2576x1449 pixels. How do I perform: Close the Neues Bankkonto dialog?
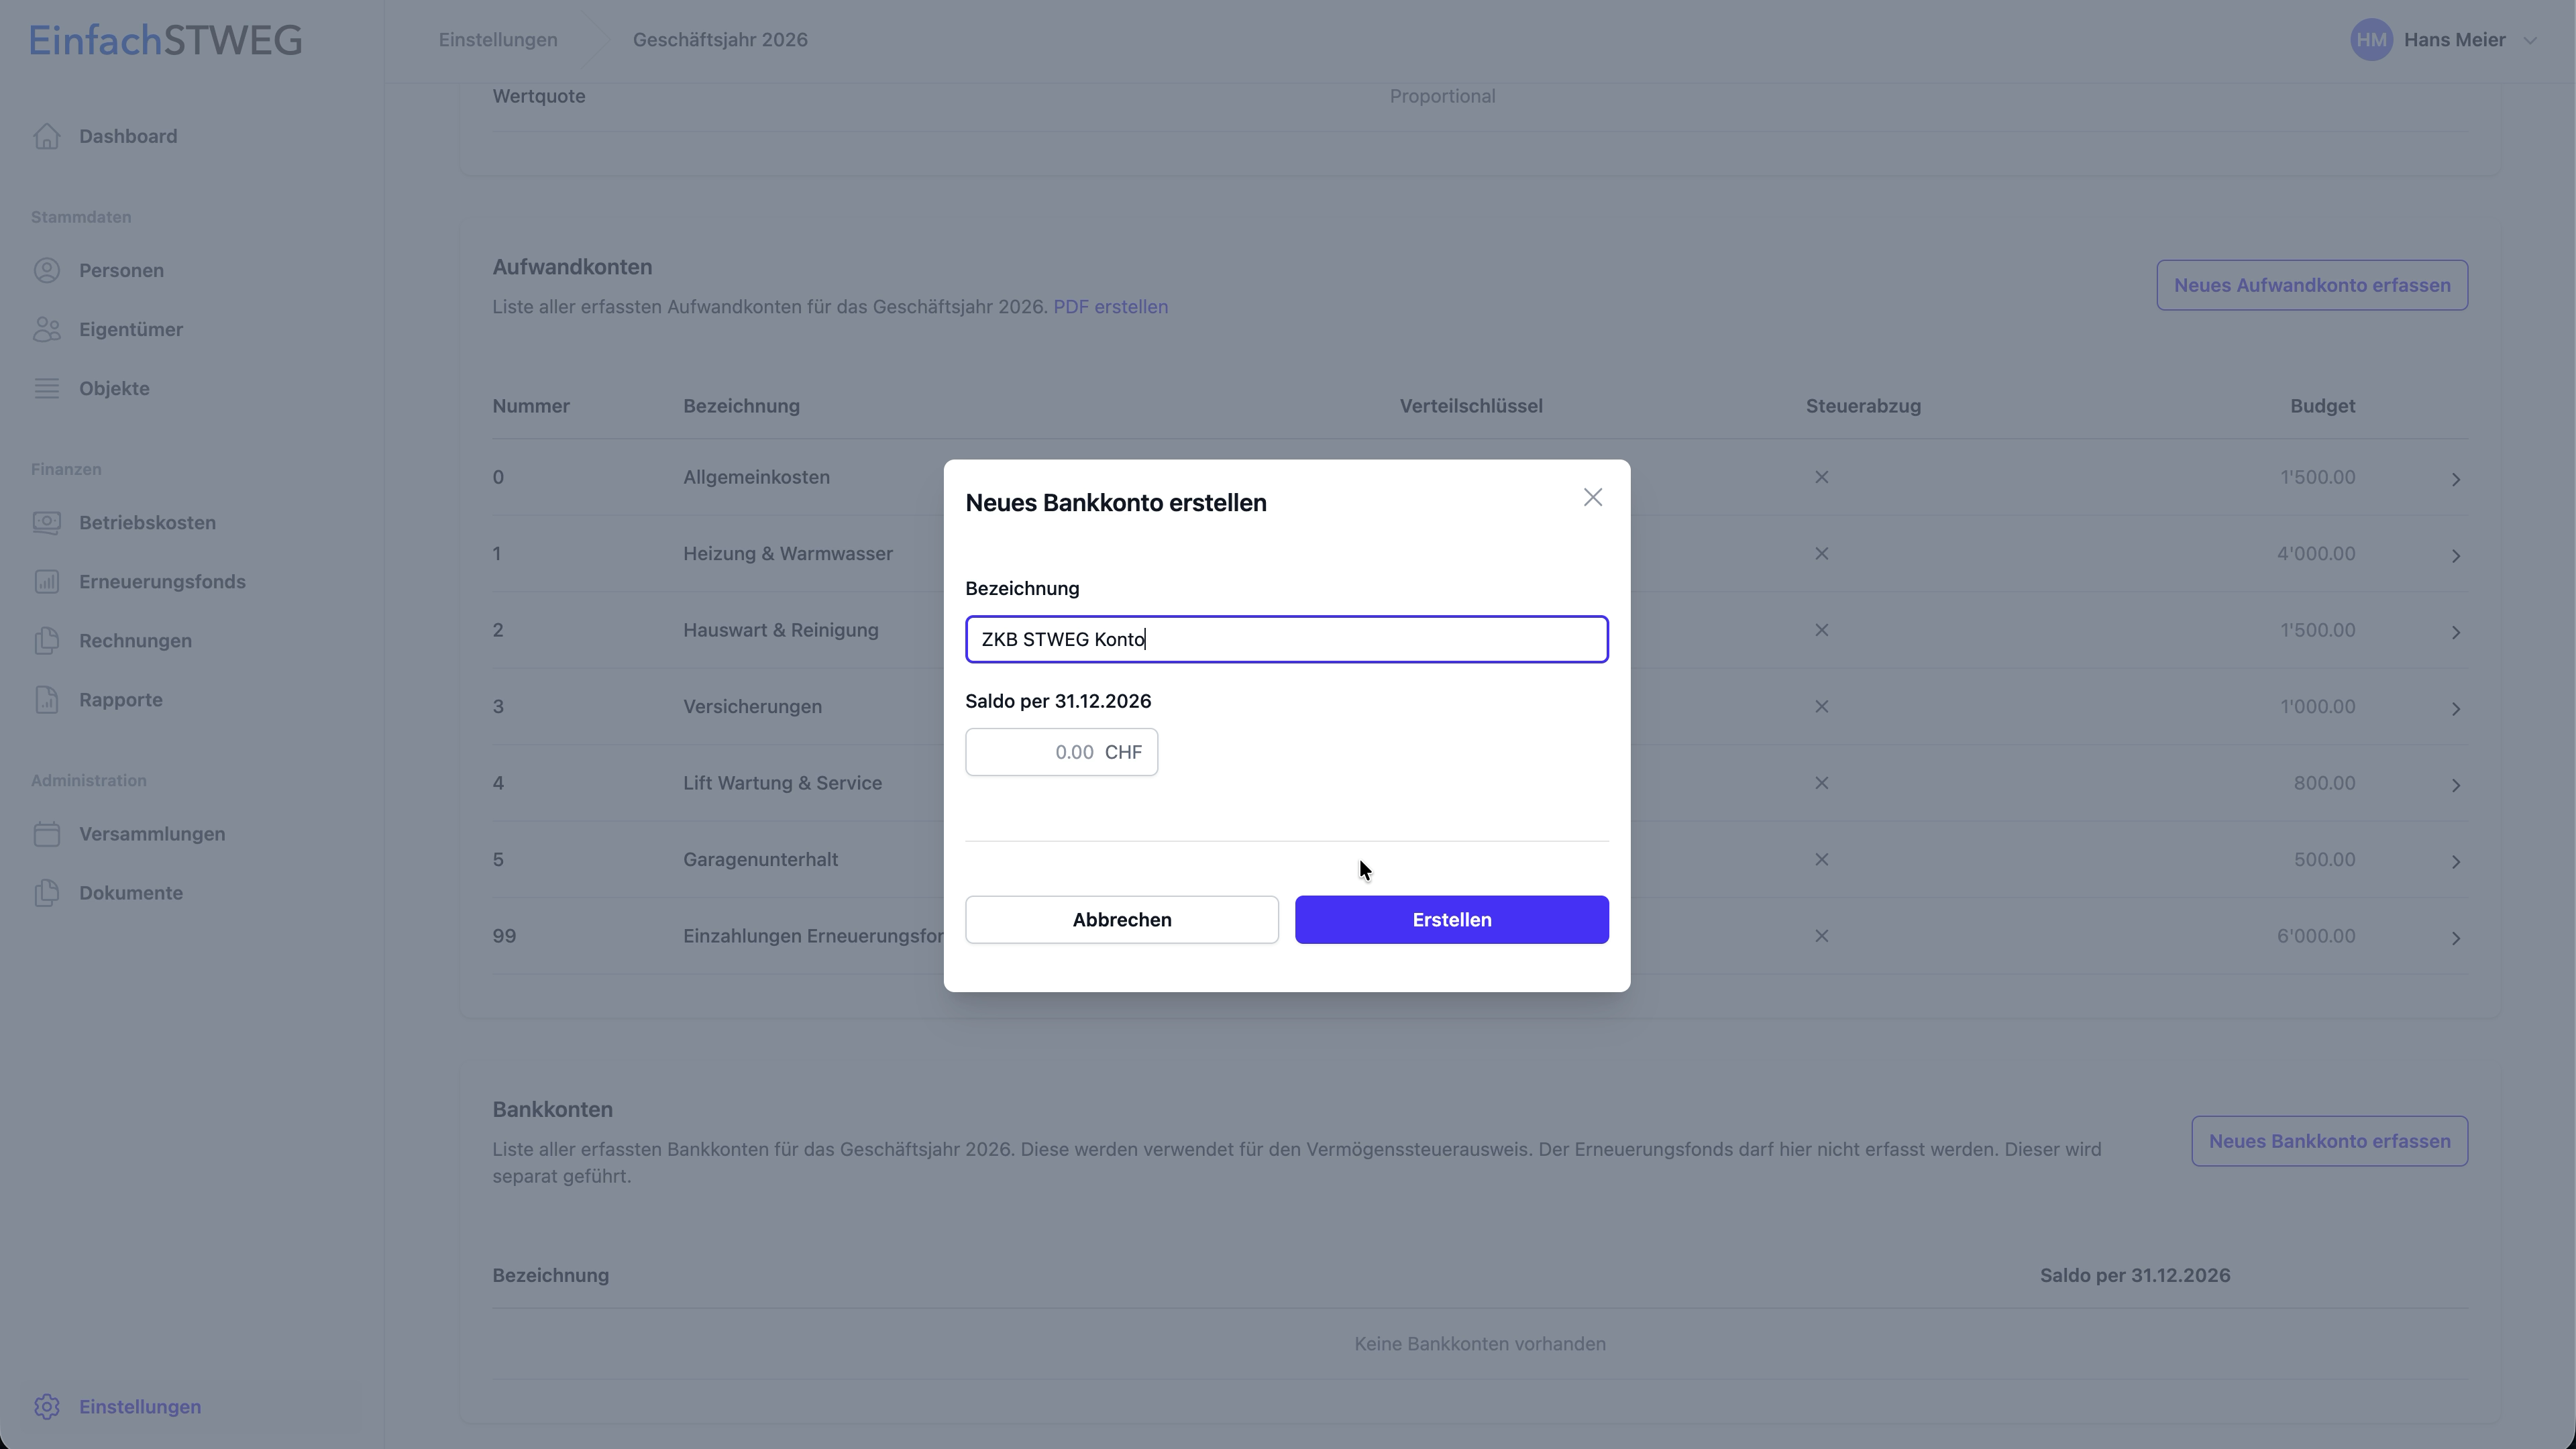coord(1592,497)
